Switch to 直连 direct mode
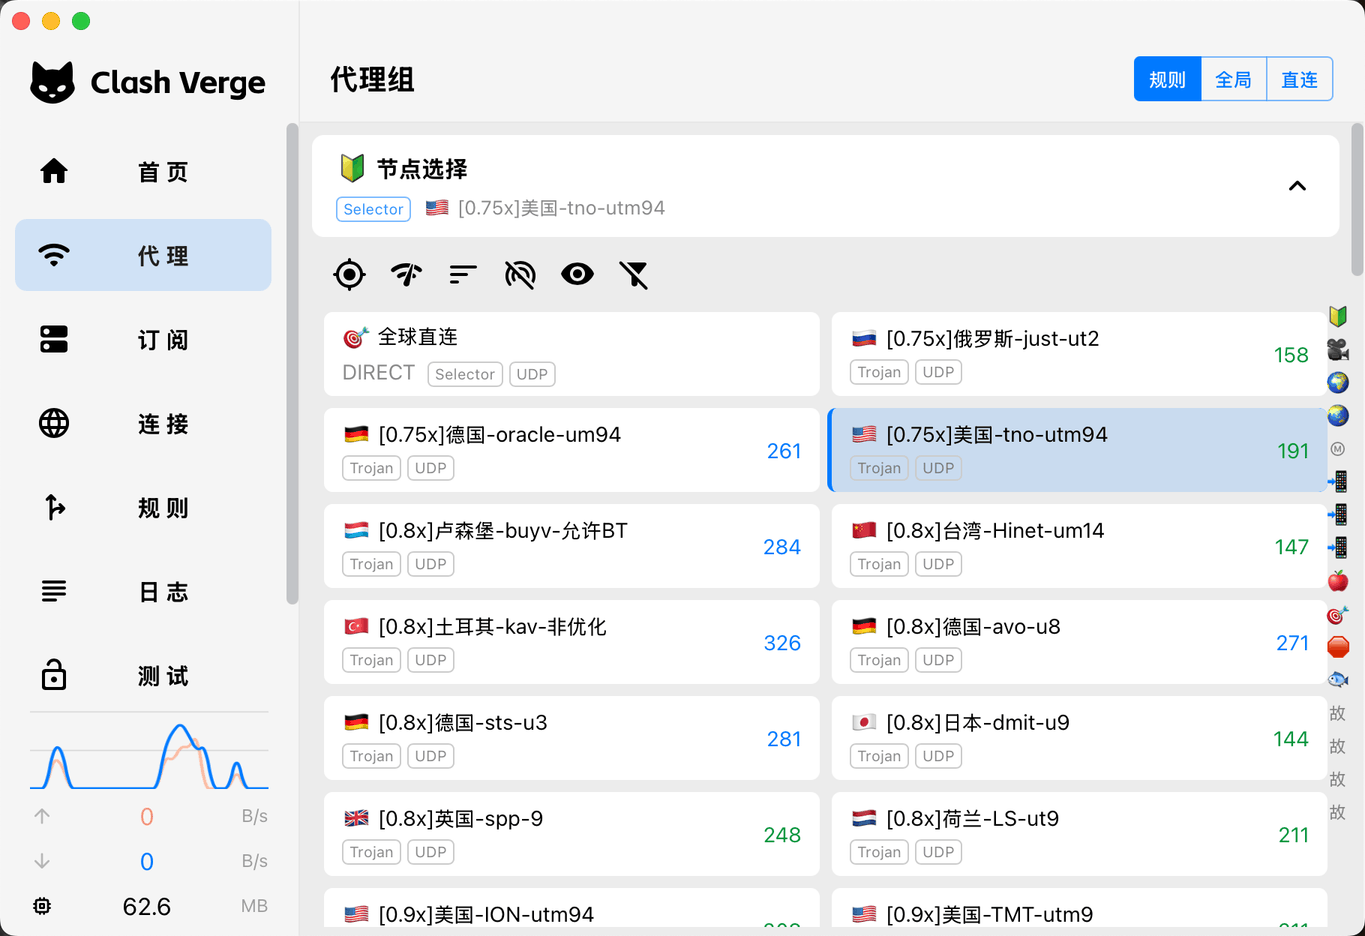This screenshot has height=936, width=1365. (x=1299, y=80)
